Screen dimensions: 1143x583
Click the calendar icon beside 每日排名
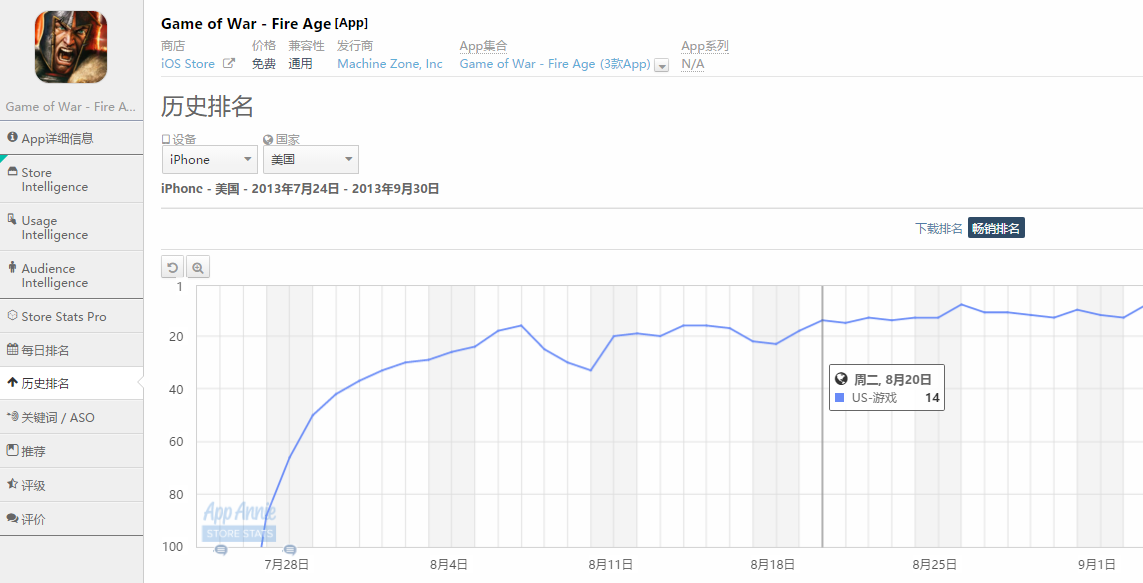12,349
